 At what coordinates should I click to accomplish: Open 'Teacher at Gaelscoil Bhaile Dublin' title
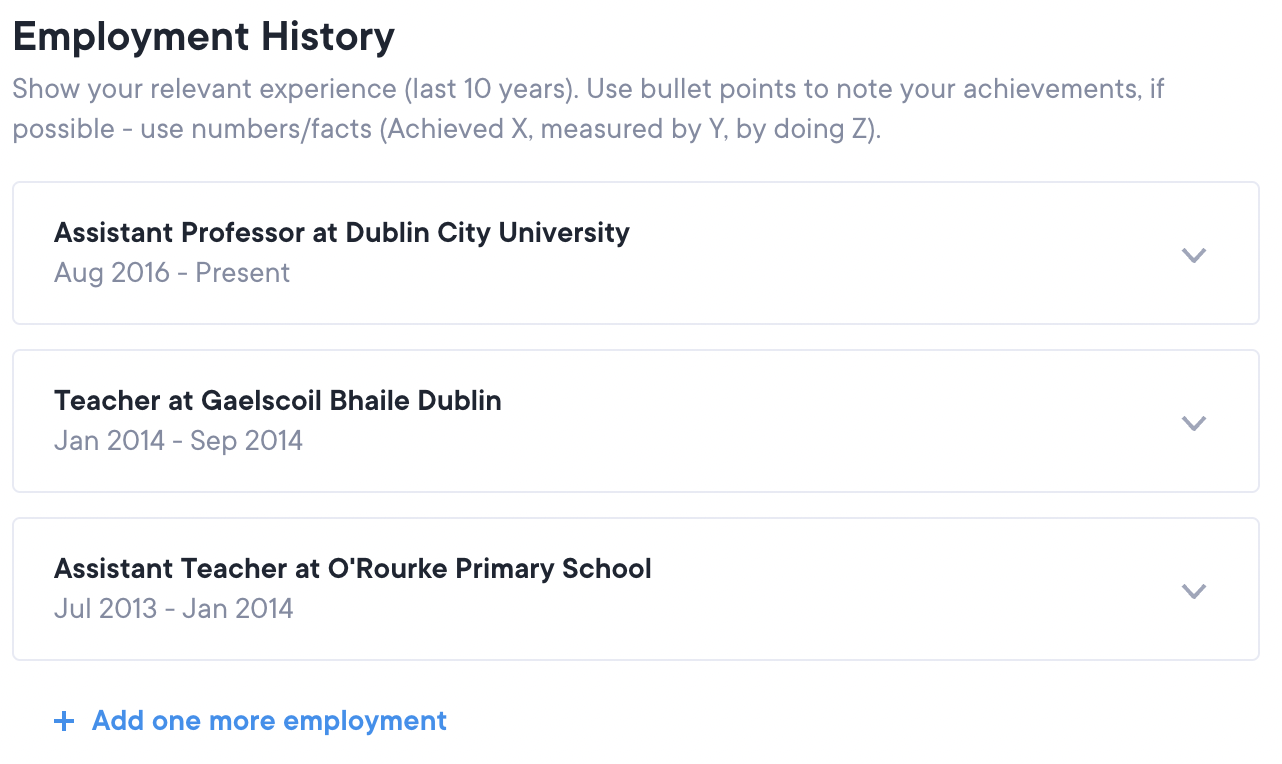(277, 401)
